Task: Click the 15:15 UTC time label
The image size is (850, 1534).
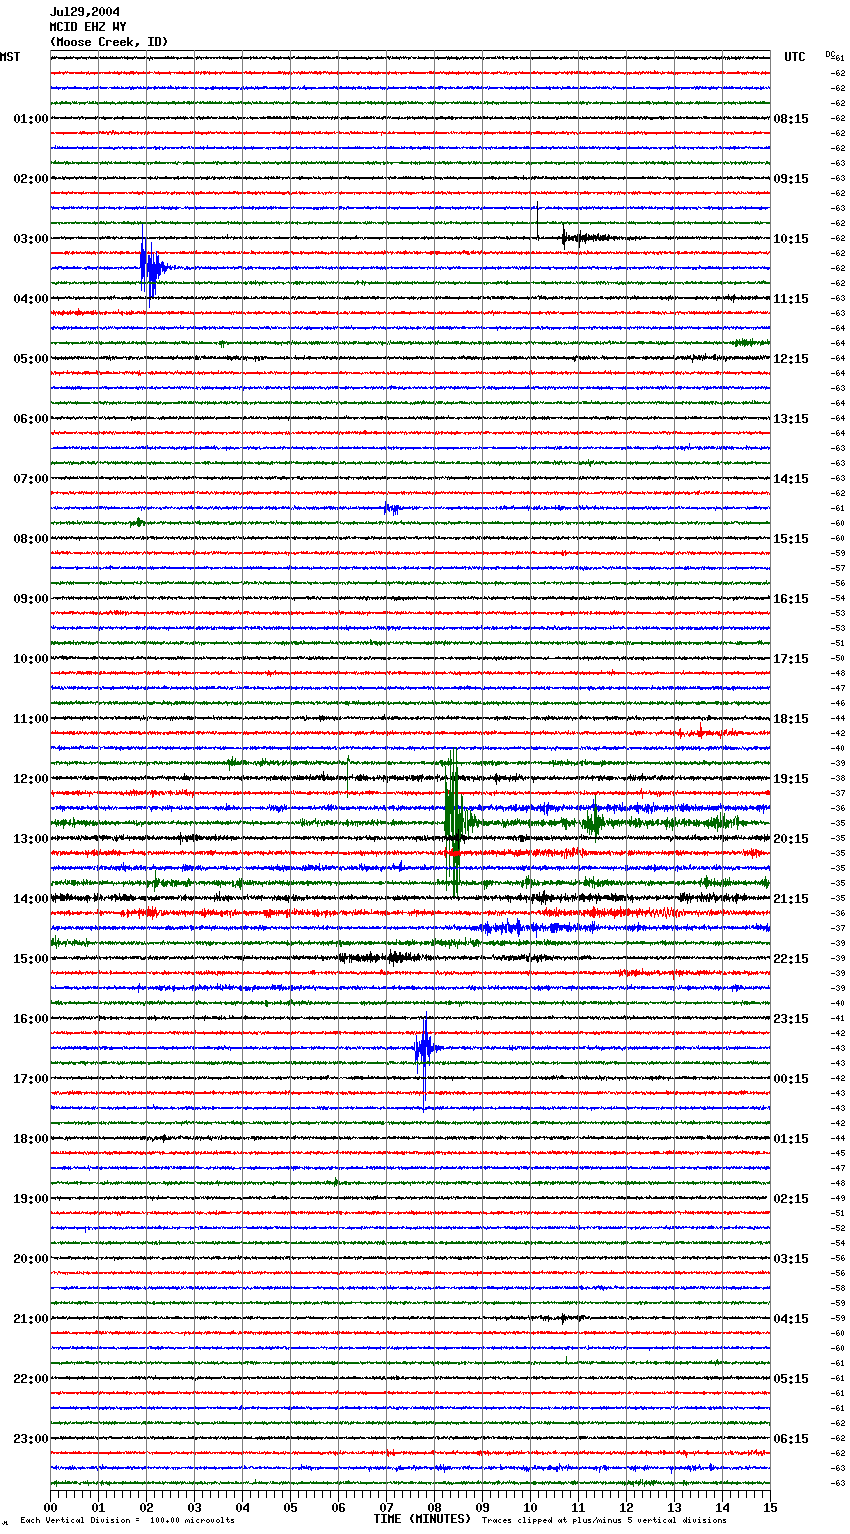Action: tap(791, 539)
